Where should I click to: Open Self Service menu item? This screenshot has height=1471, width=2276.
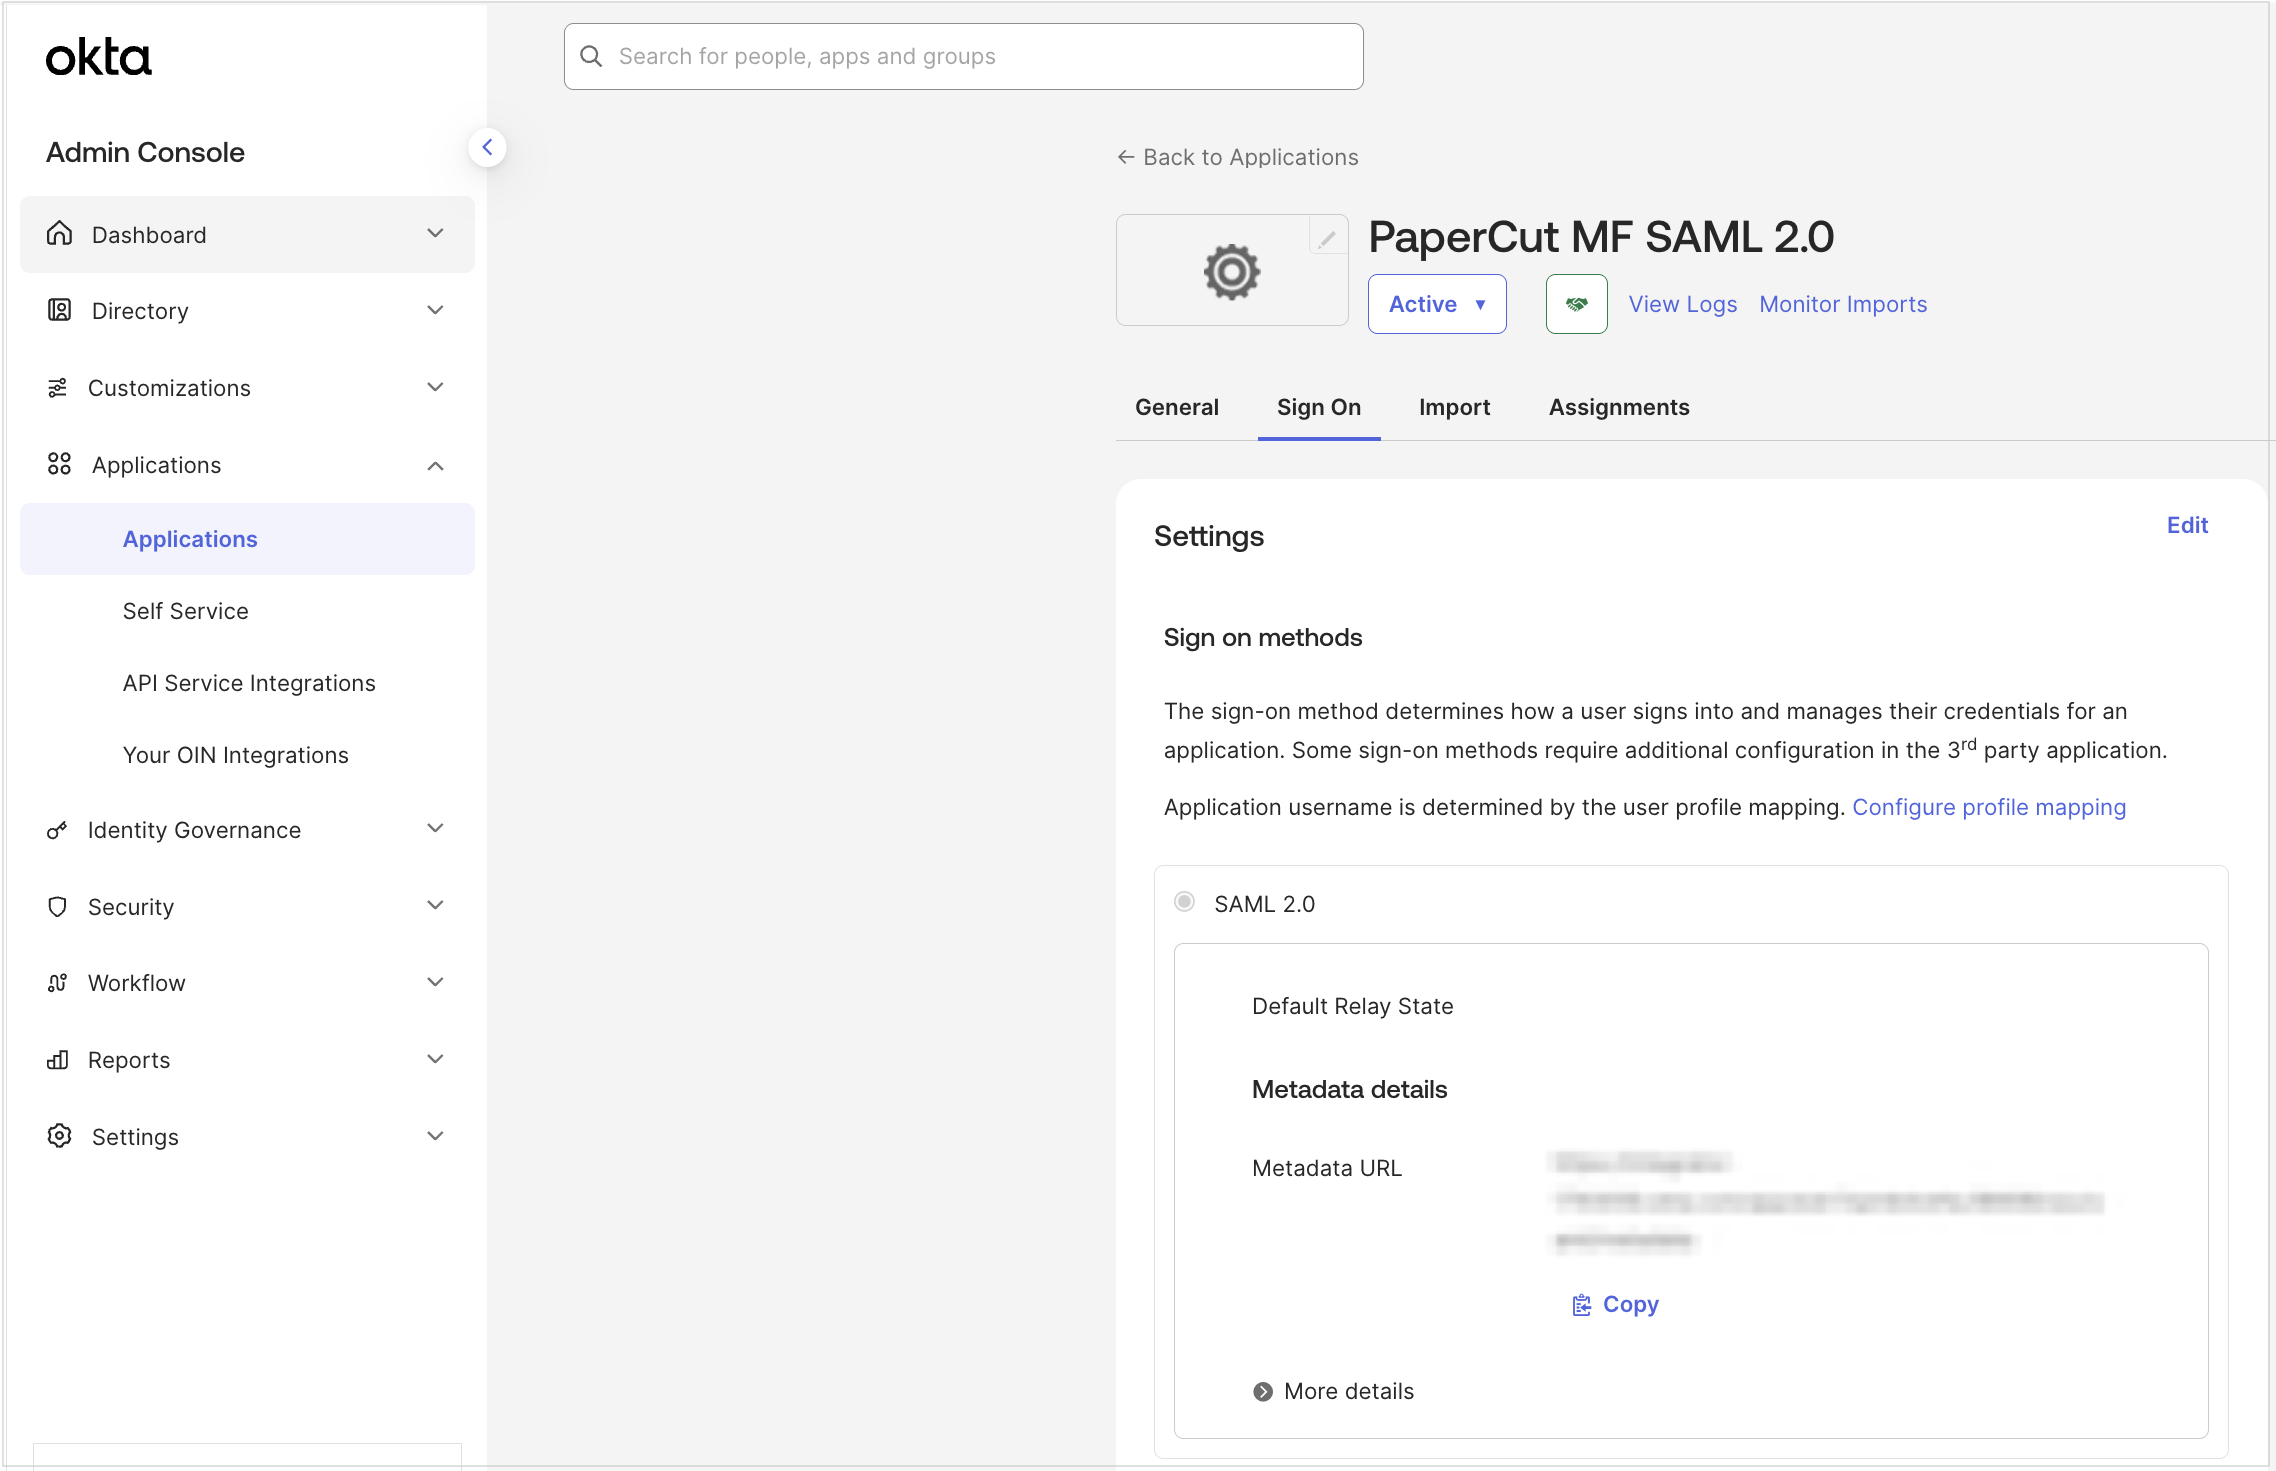pyautogui.click(x=186, y=611)
